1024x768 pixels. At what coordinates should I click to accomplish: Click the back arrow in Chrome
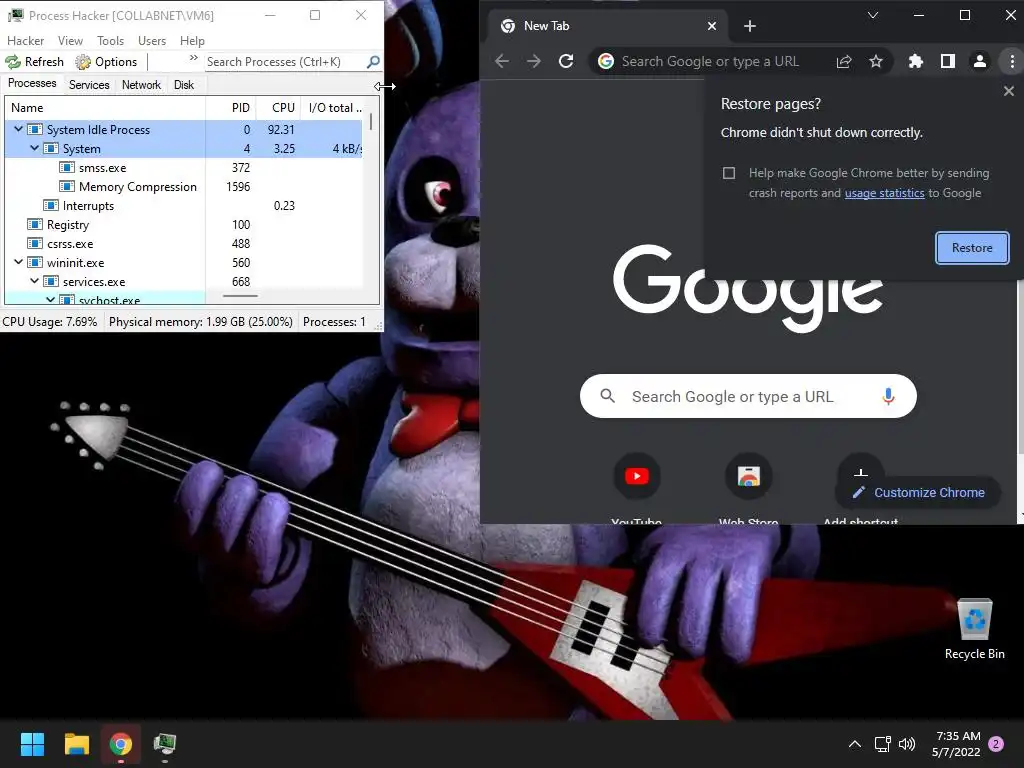[x=502, y=61]
